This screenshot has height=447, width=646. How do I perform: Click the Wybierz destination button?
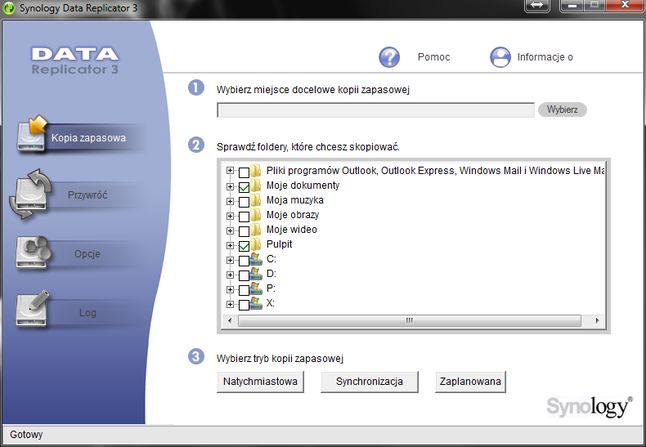tap(562, 110)
